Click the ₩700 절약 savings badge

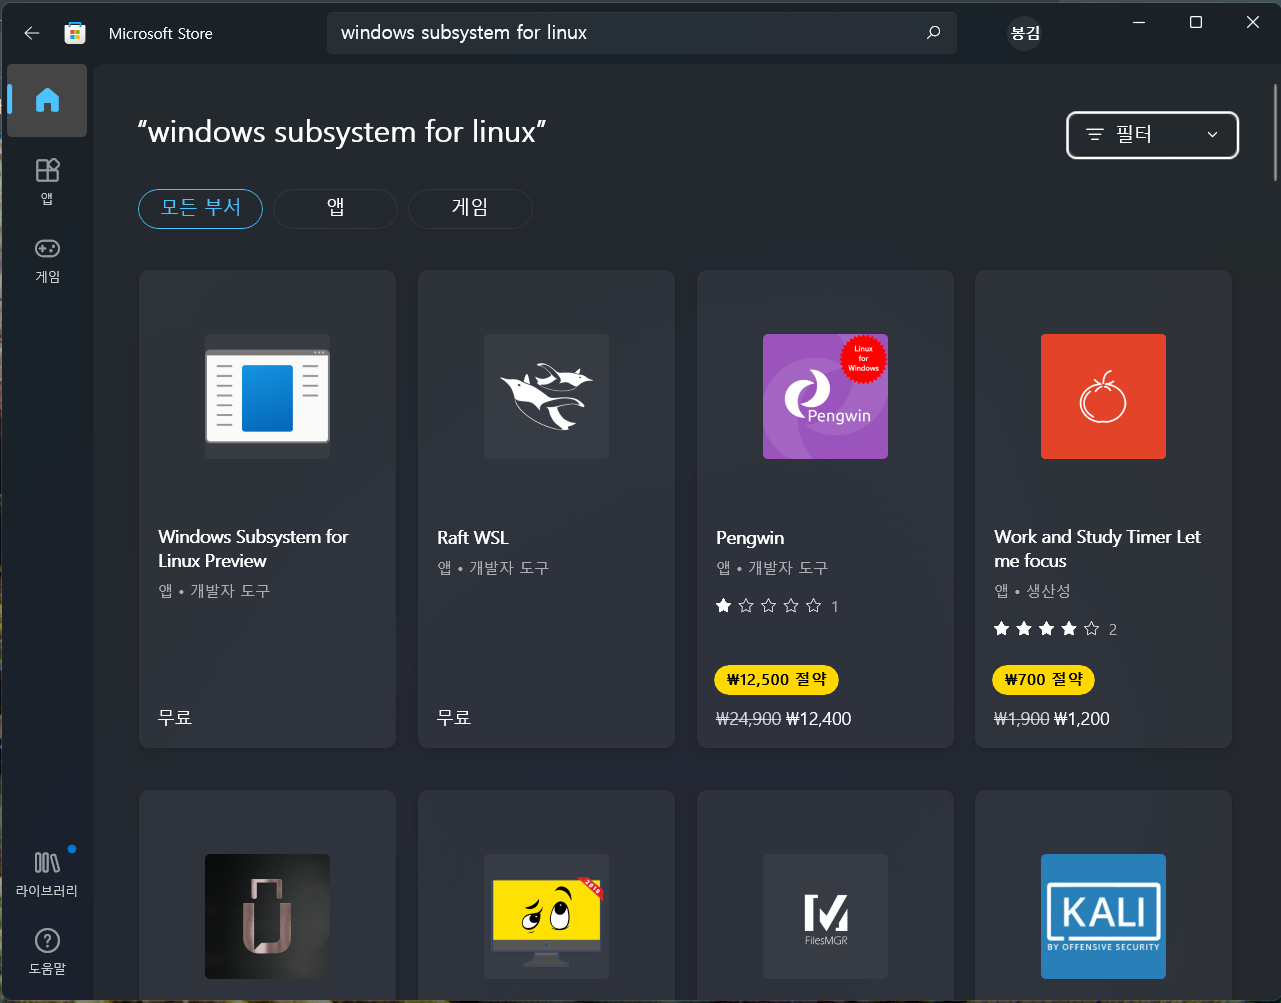click(1043, 680)
